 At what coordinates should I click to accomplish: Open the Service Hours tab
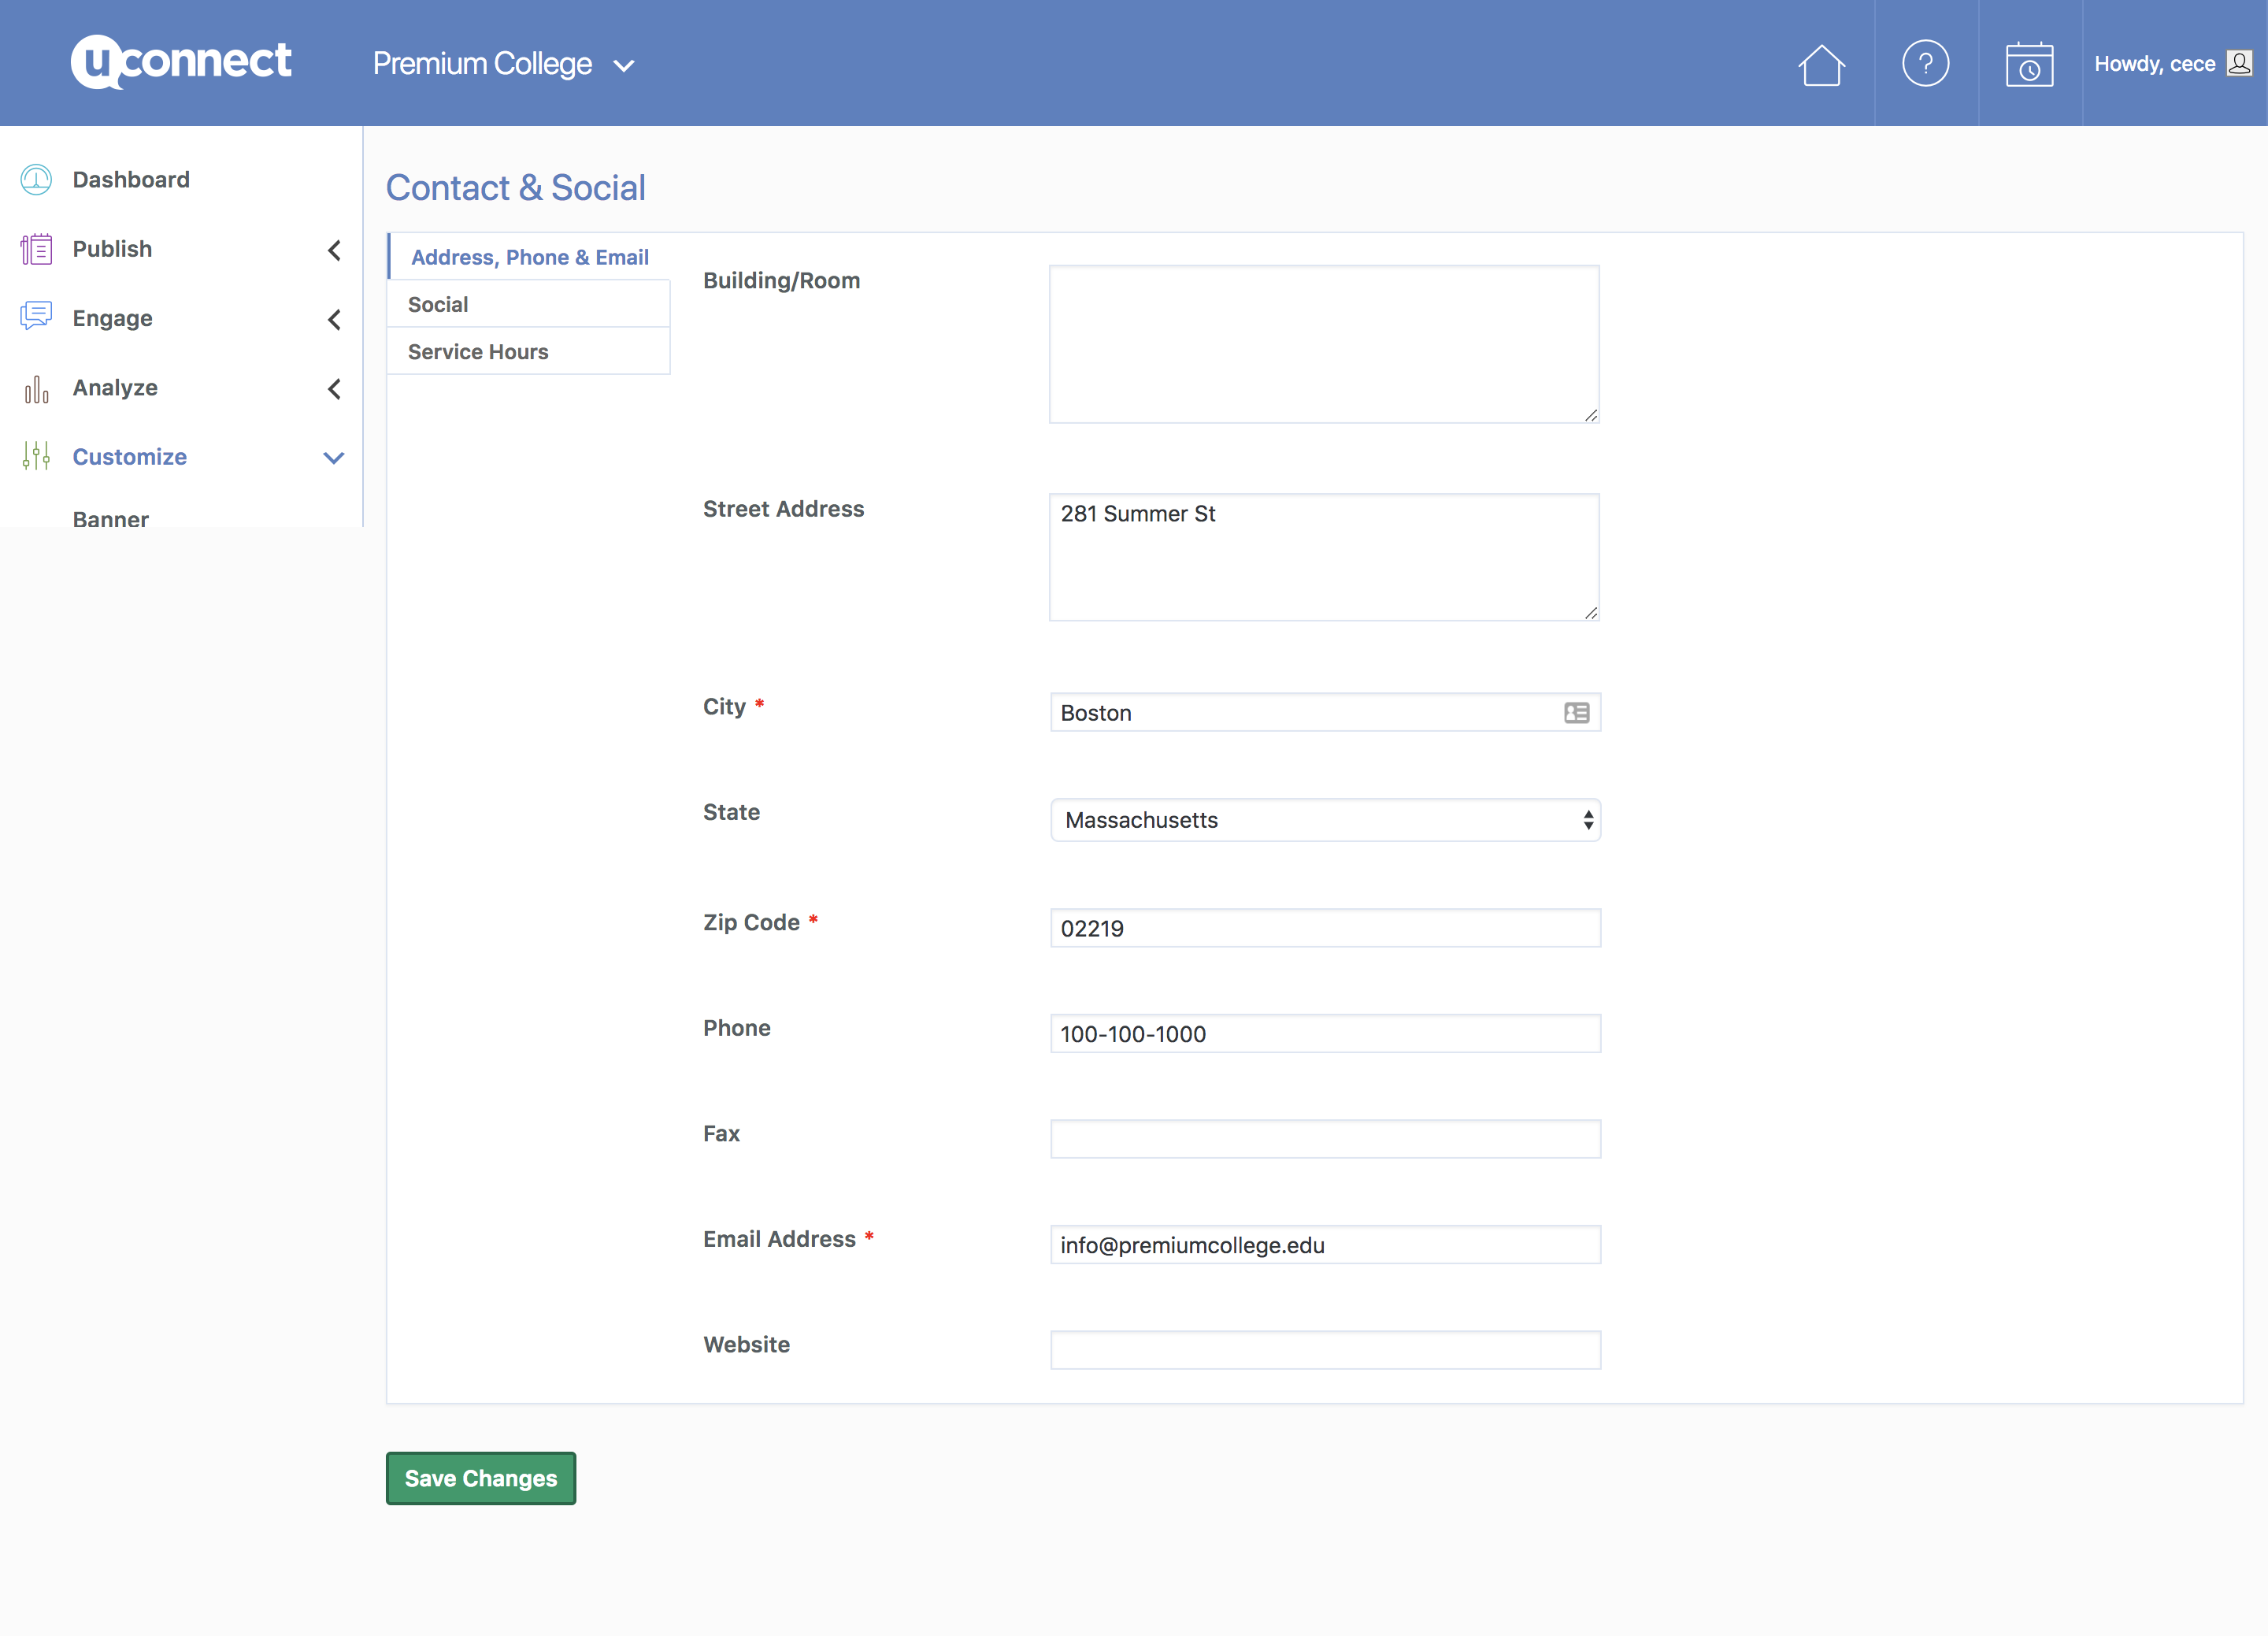(478, 352)
